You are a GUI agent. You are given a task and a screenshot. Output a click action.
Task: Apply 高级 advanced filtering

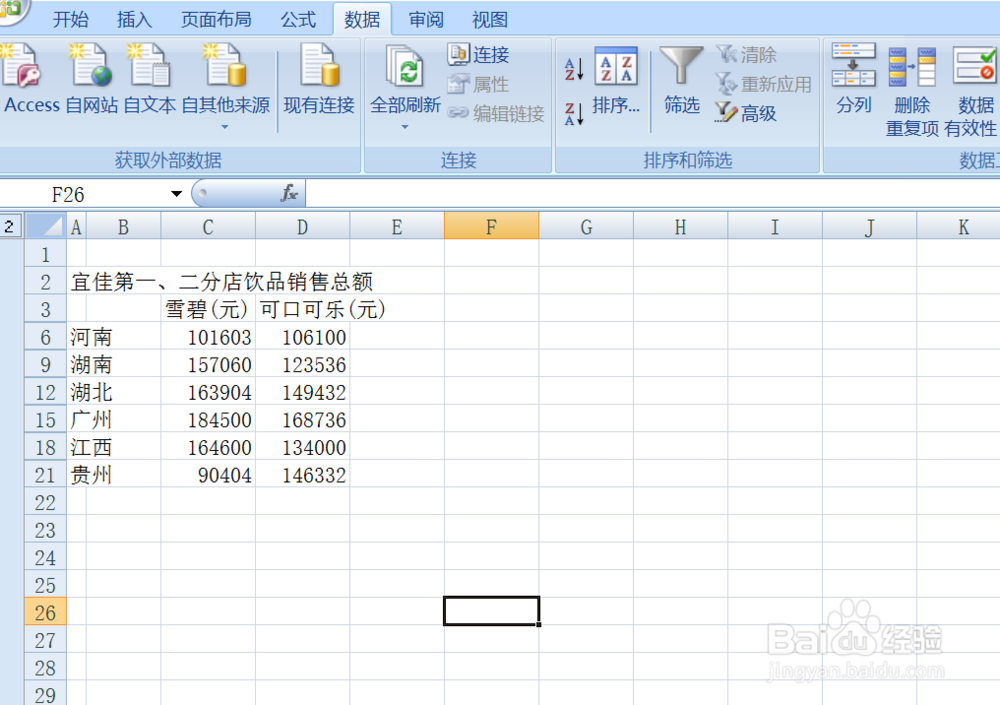[747, 112]
